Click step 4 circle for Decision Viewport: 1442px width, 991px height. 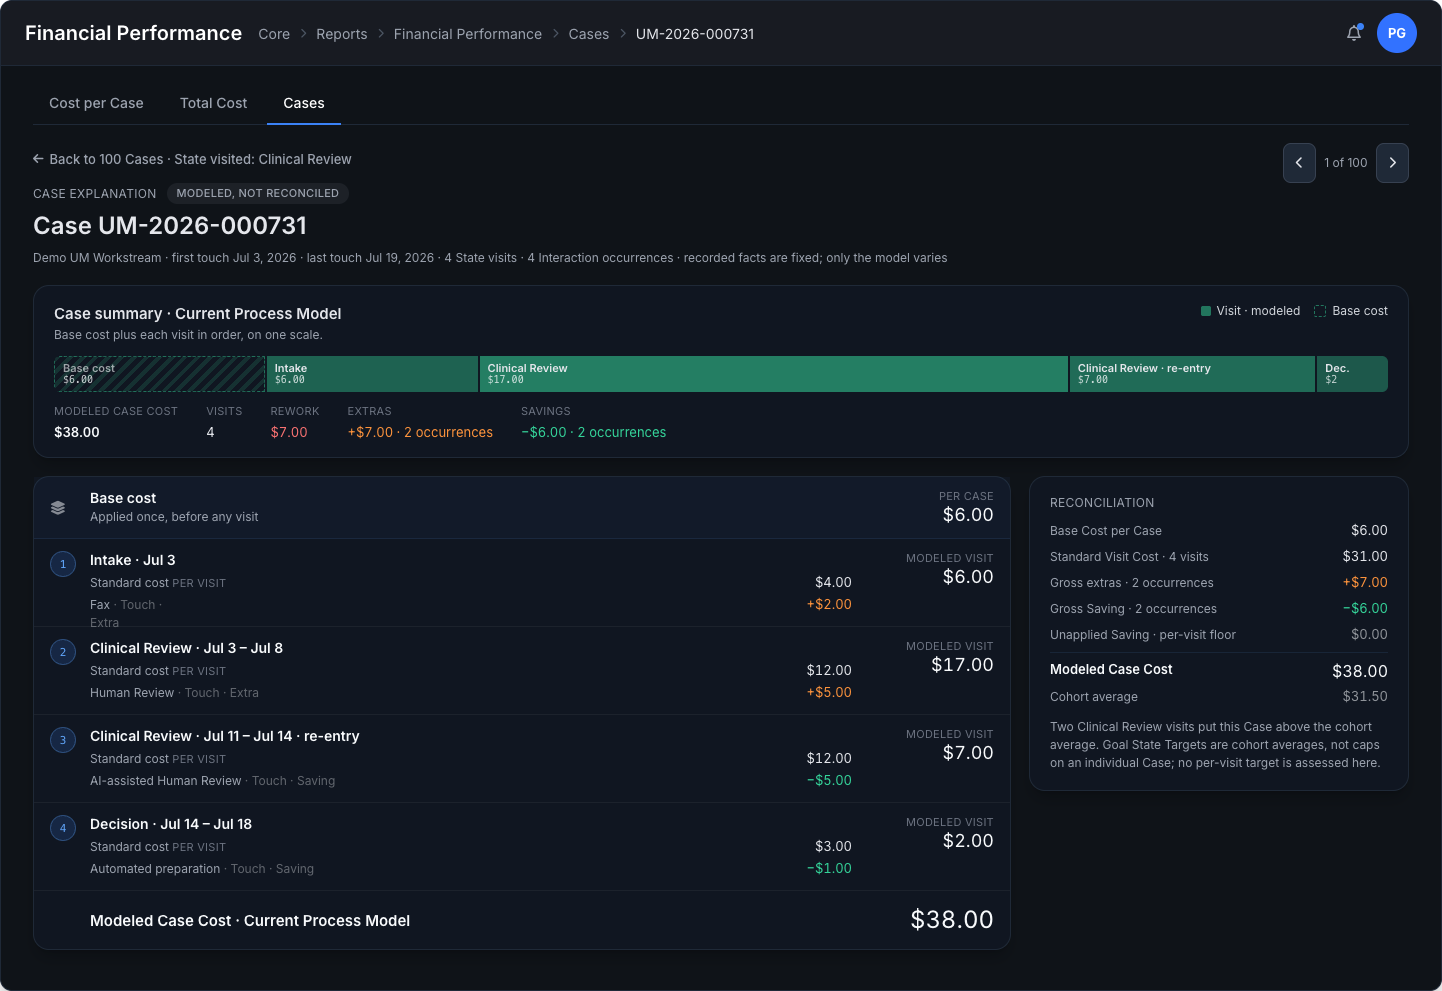pyautogui.click(x=63, y=828)
